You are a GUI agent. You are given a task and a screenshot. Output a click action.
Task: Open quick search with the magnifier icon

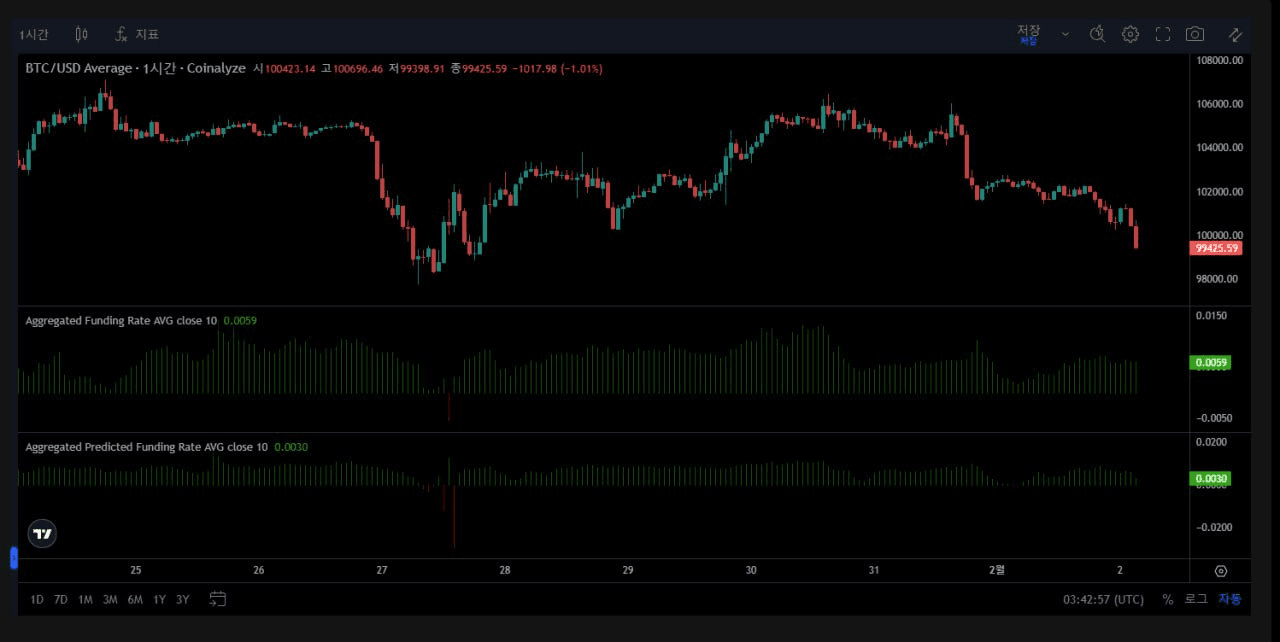coord(1097,33)
